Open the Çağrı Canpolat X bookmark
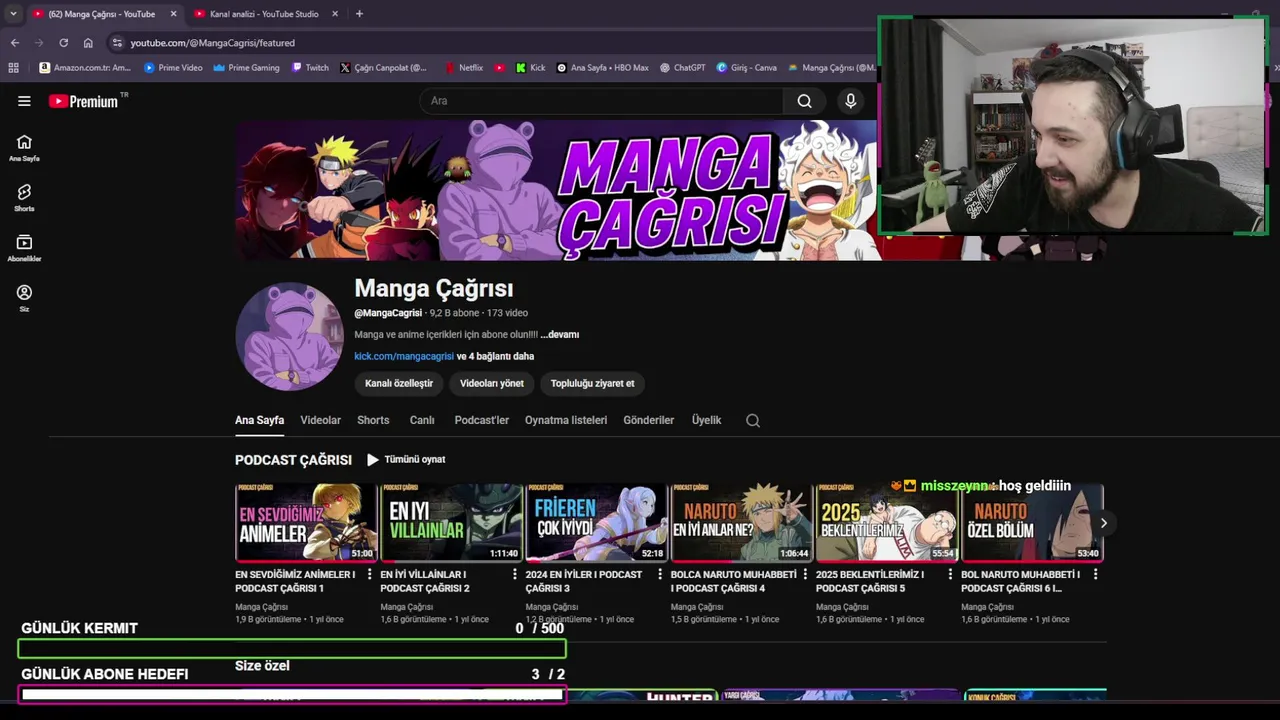Image resolution: width=1280 pixels, height=720 pixels. coord(383,68)
